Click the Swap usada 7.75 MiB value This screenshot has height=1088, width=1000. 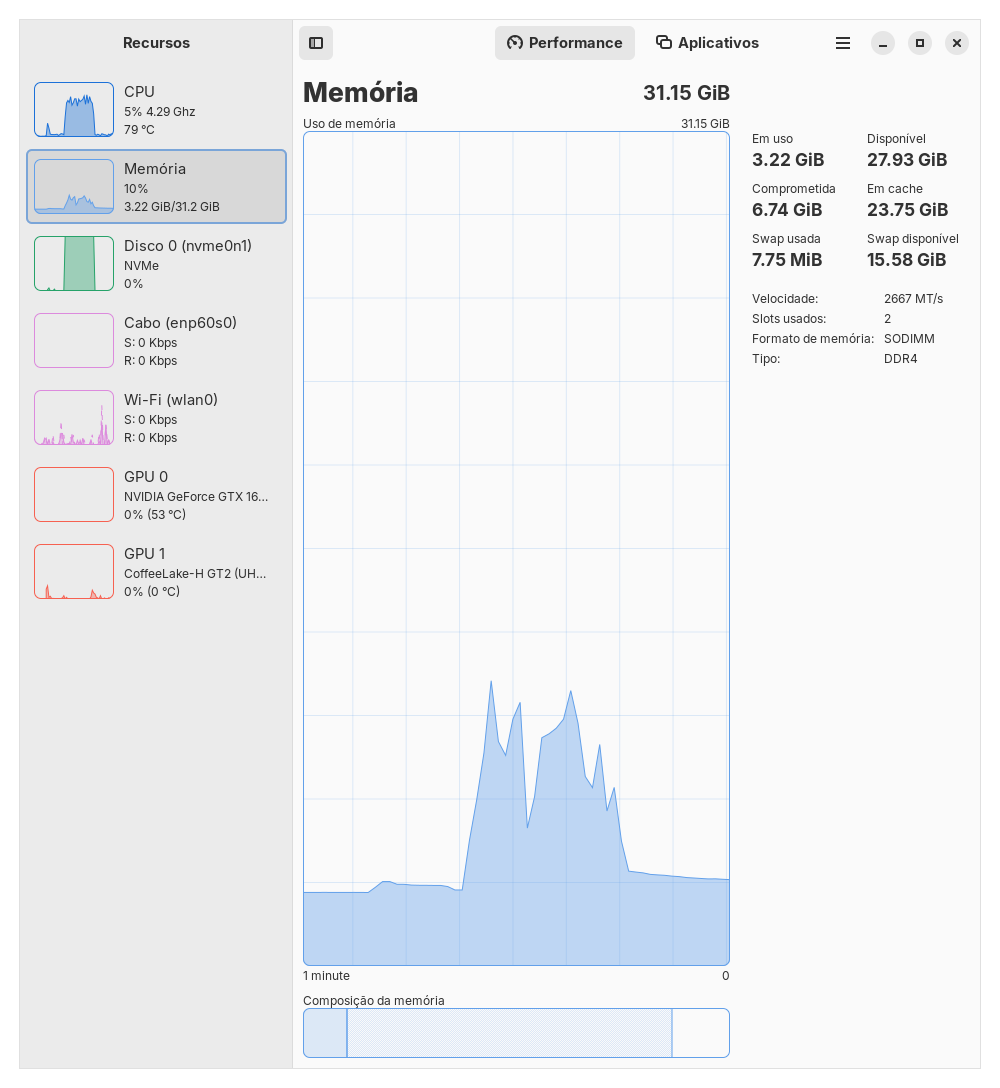tap(787, 260)
